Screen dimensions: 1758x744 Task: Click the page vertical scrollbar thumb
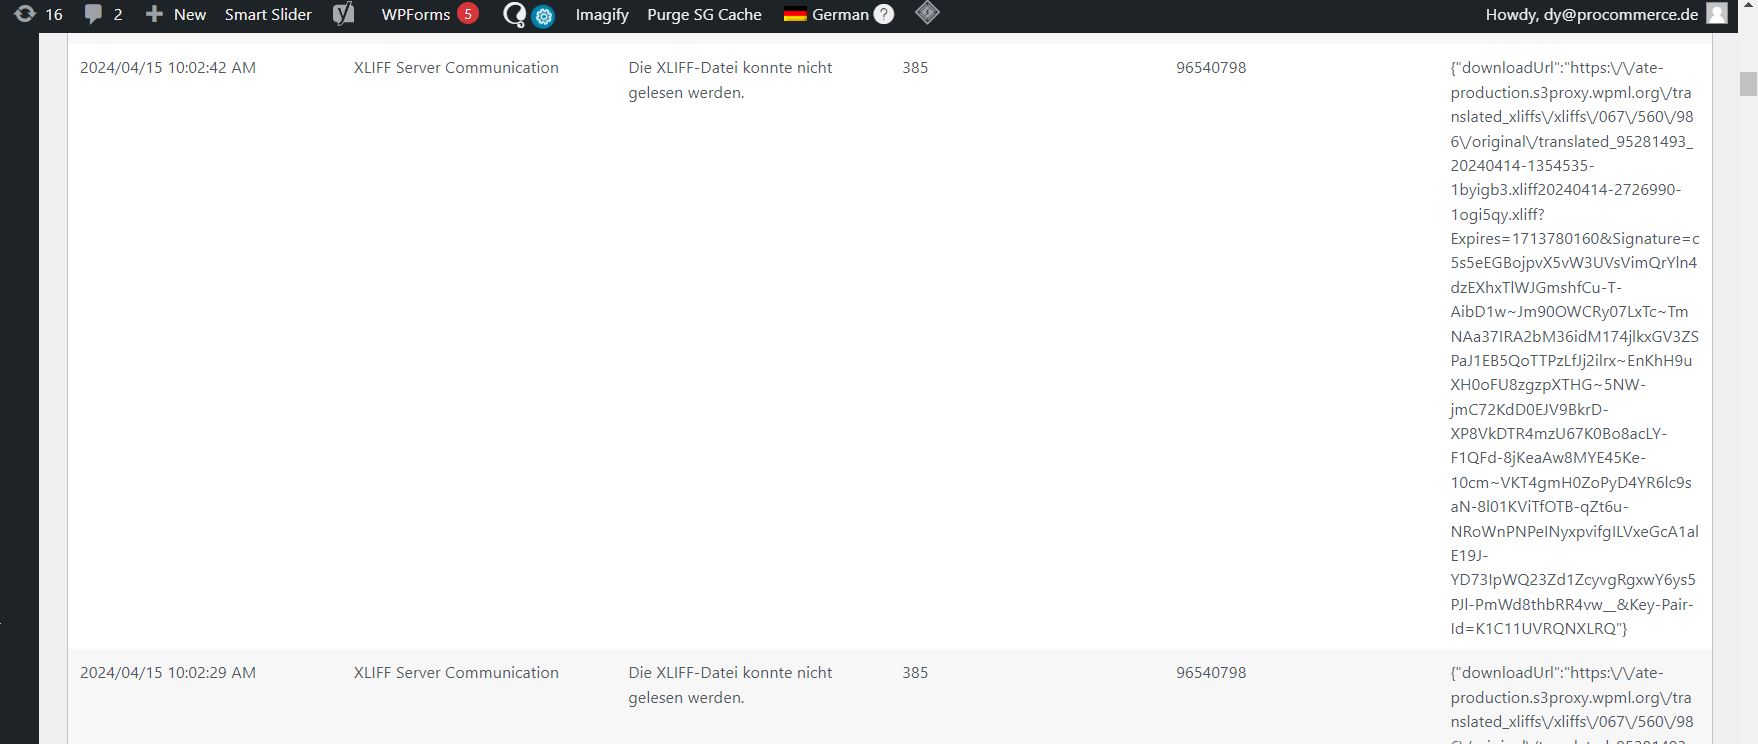click(x=1748, y=84)
